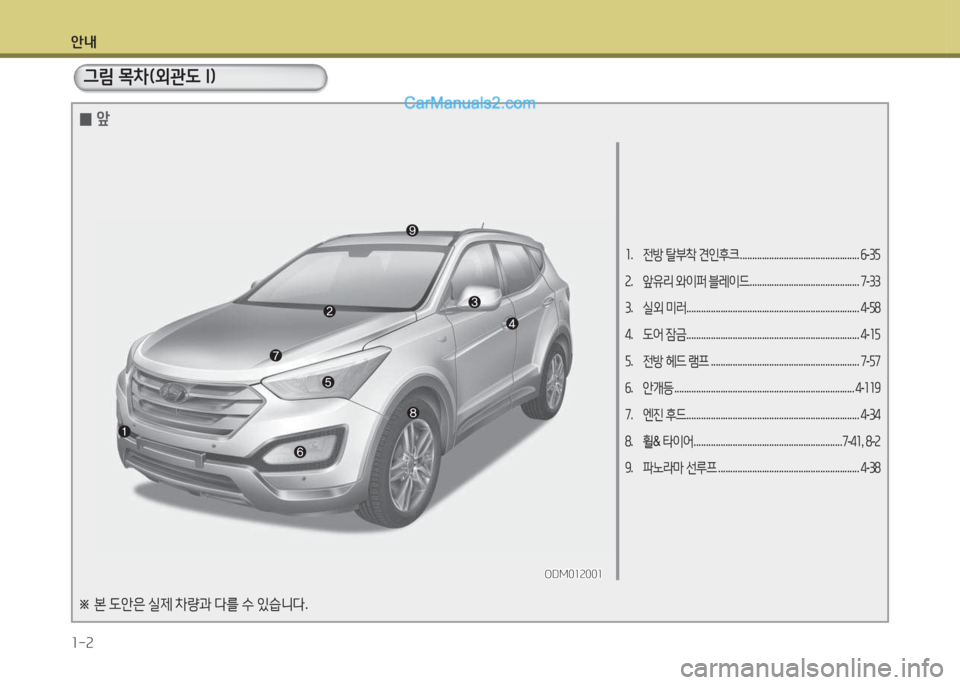Select index entry 7 엔진 후드

click(x=752, y=414)
